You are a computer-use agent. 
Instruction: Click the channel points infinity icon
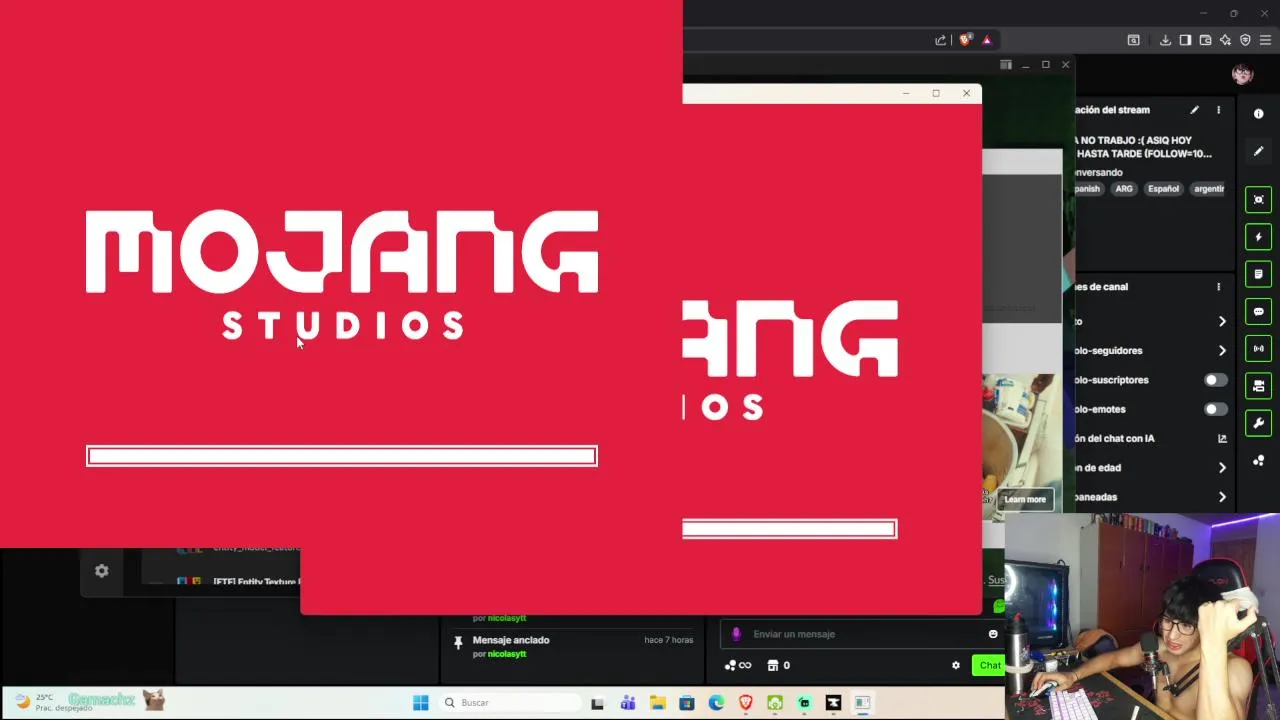[x=738, y=665]
